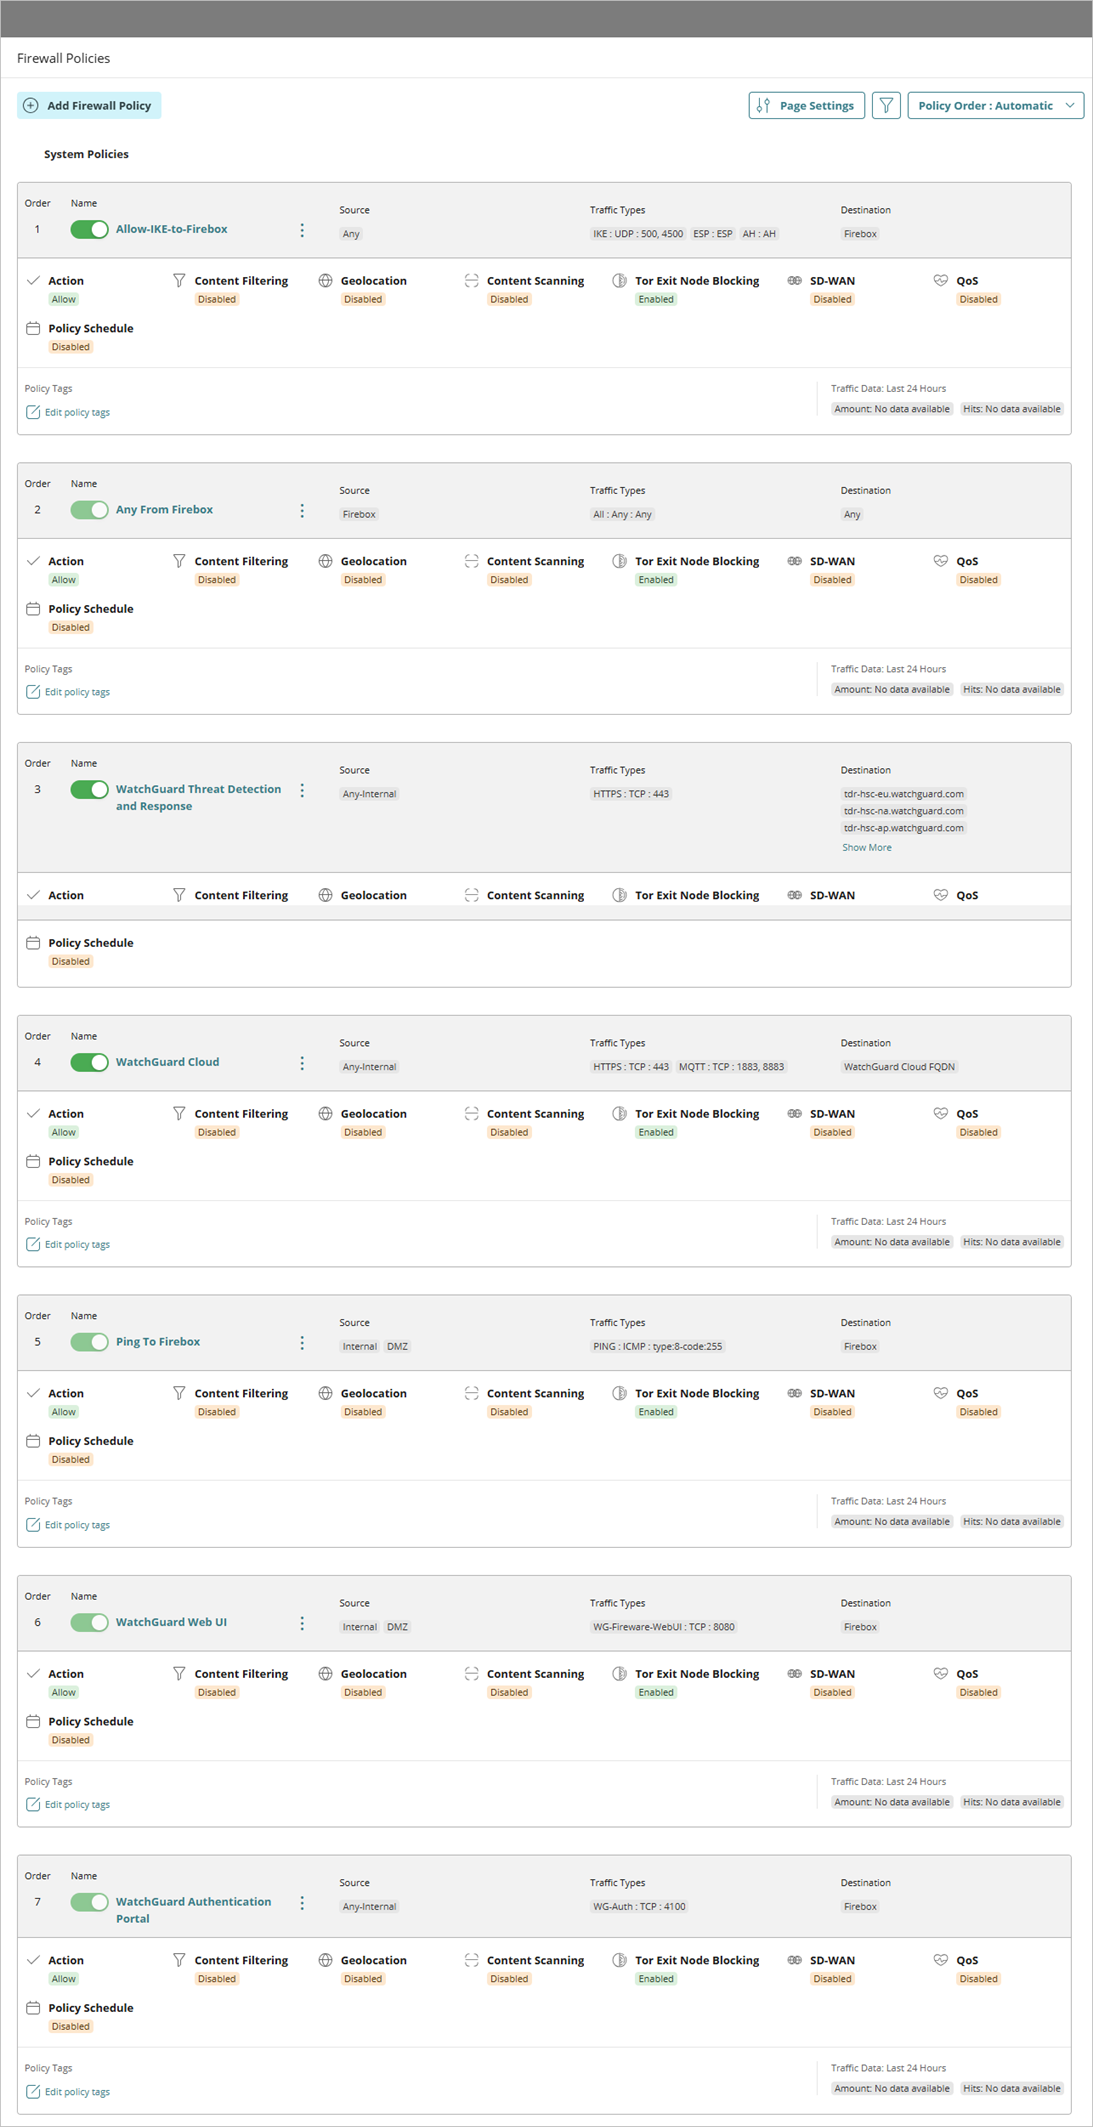Click the Geolocation globe icon in Allow-IKE-to-Firebox
Viewport: 1093px width, 2127px height.
(x=325, y=281)
